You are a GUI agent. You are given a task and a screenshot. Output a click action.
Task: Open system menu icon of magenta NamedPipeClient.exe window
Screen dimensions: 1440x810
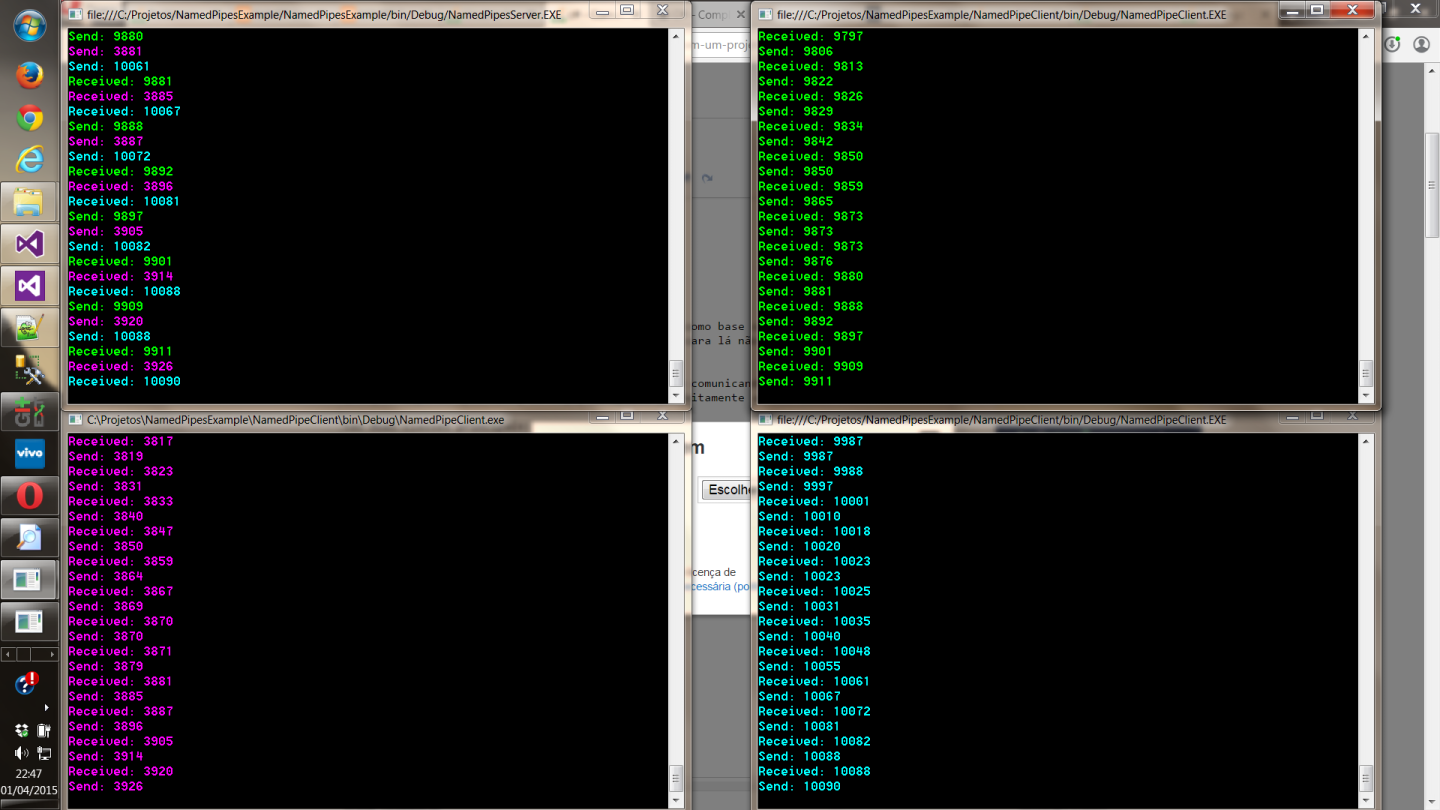[x=74, y=420]
